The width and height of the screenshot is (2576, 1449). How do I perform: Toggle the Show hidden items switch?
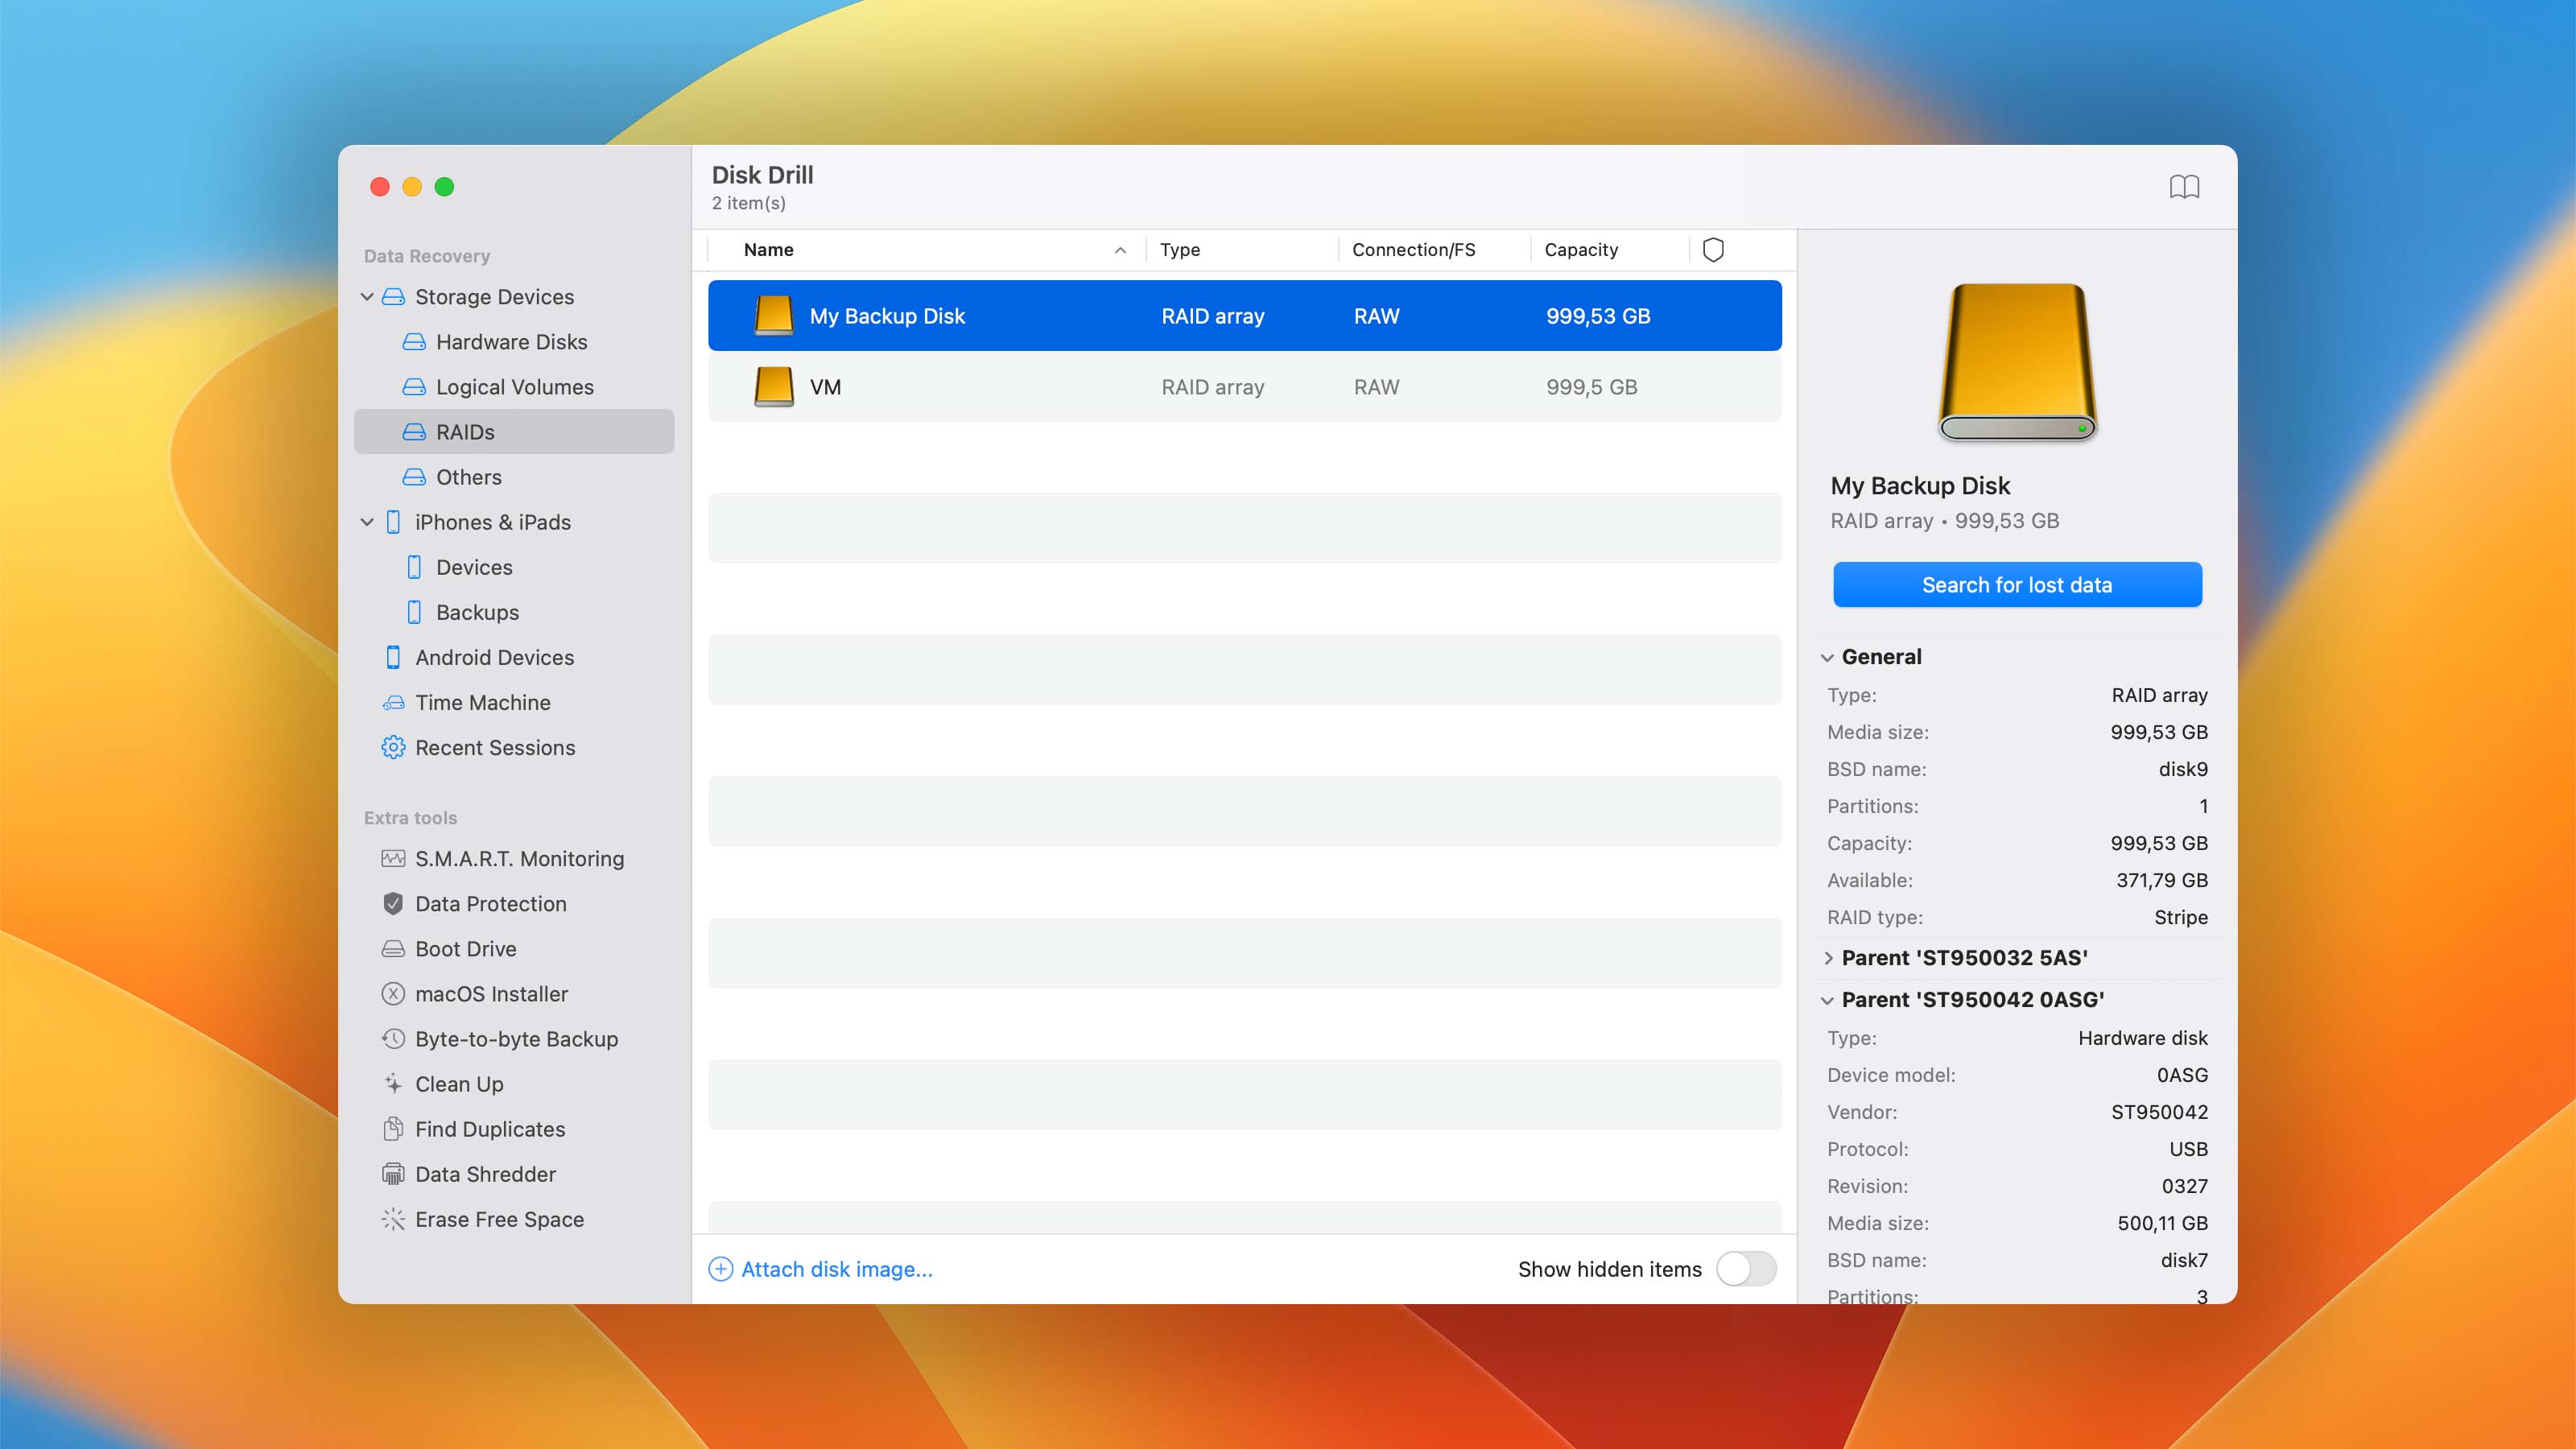coord(1746,1269)
